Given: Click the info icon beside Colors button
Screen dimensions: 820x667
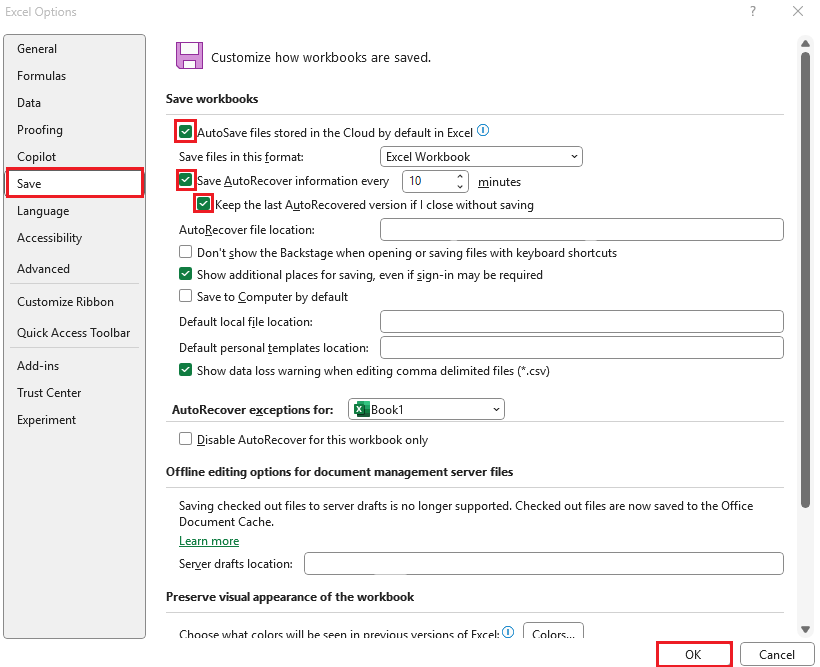Looking at the screenshot, I should [508, 631].
